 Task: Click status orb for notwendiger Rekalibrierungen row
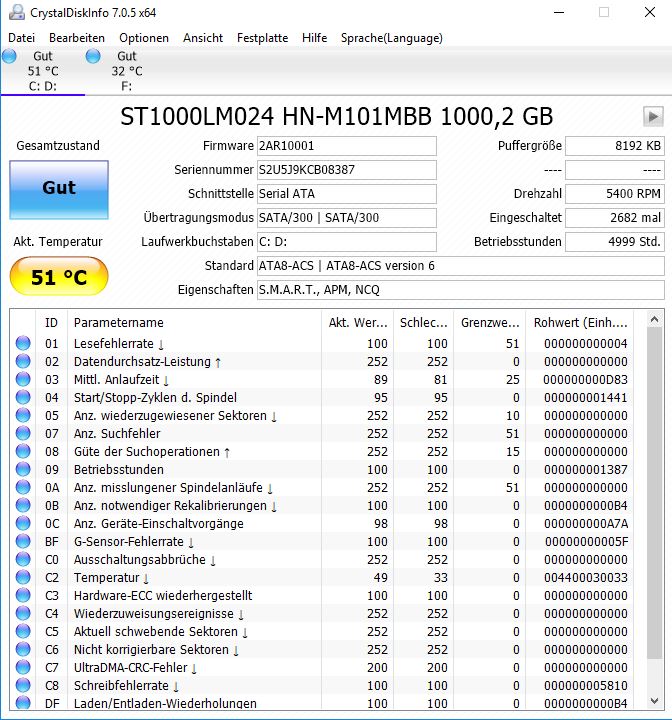(23, 505)
